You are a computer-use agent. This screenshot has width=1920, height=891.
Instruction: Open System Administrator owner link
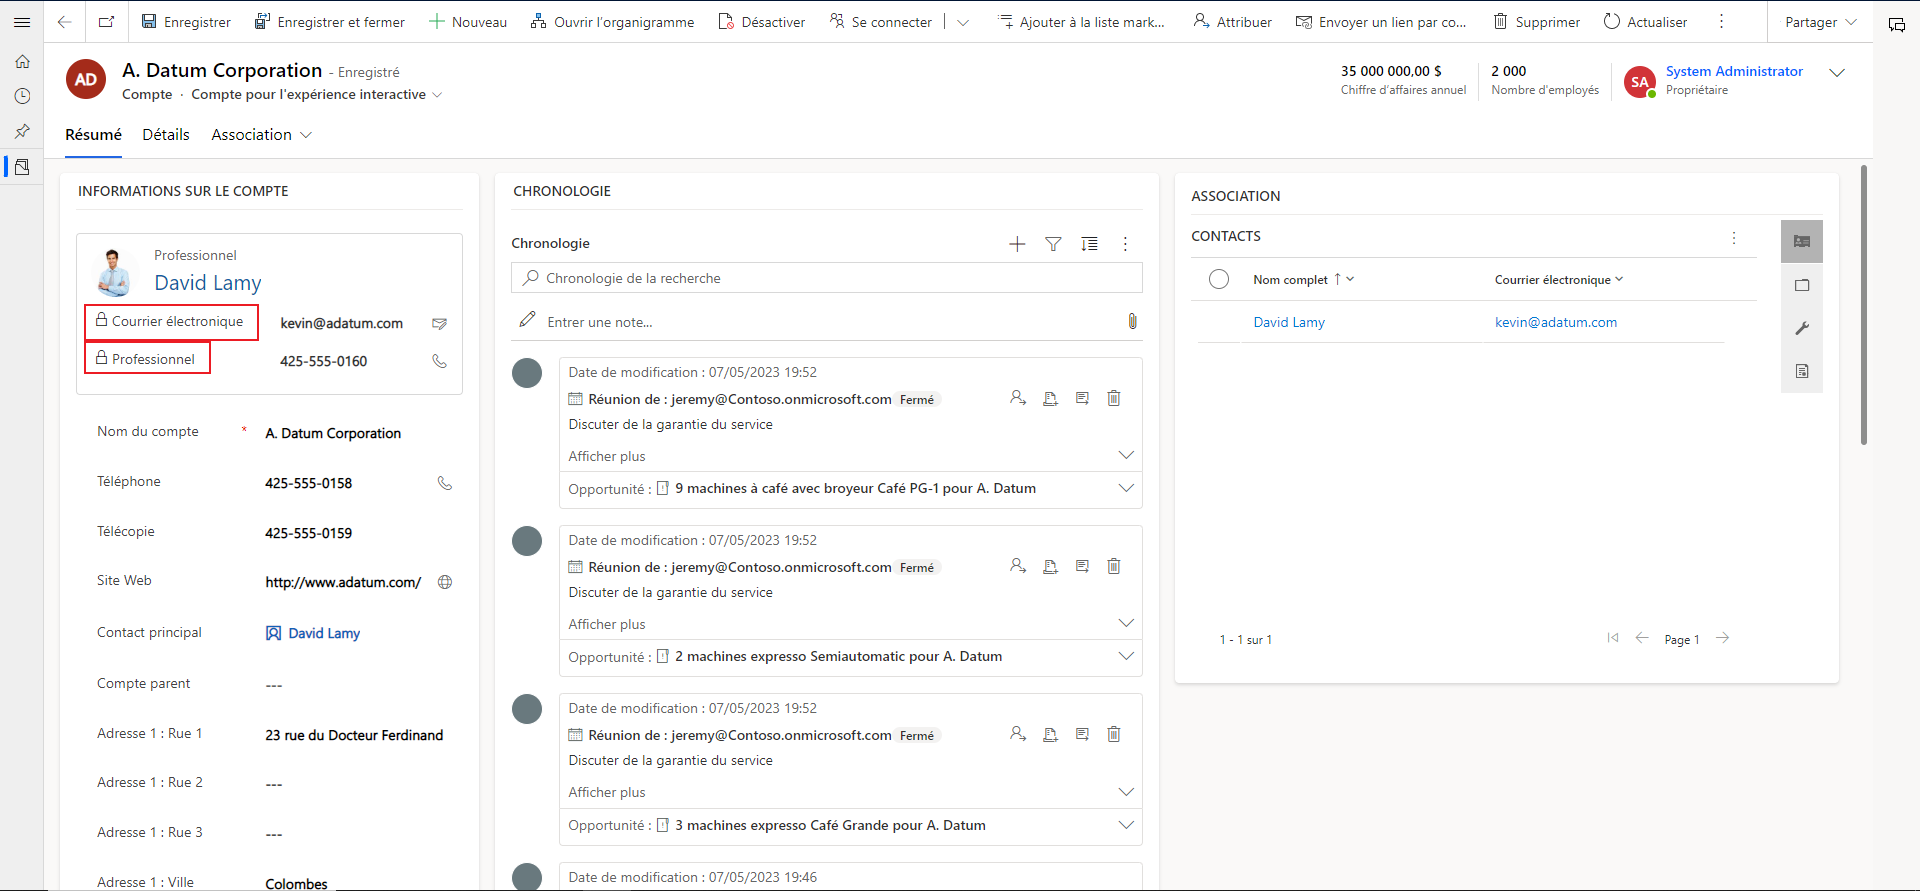[x=1734, y=71]
